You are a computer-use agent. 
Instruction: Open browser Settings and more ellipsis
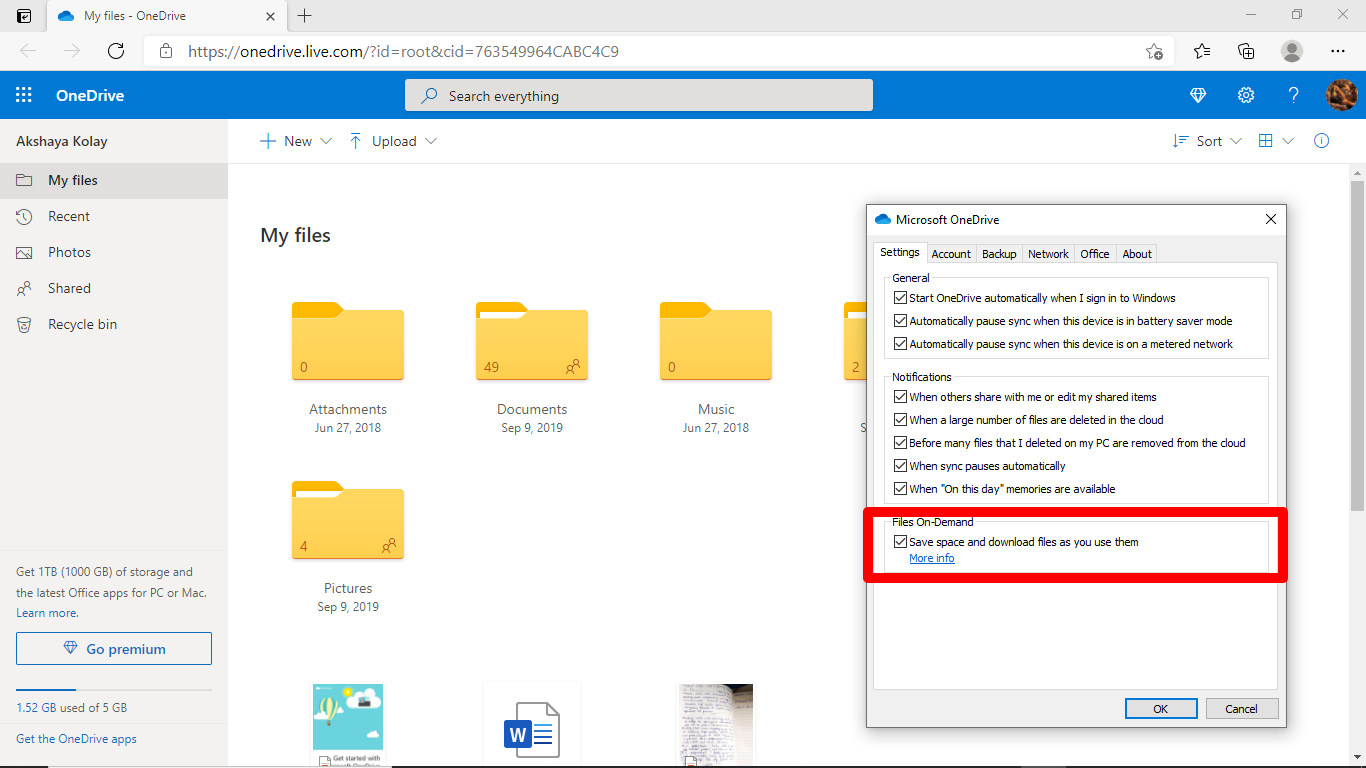coord(1338,51)
